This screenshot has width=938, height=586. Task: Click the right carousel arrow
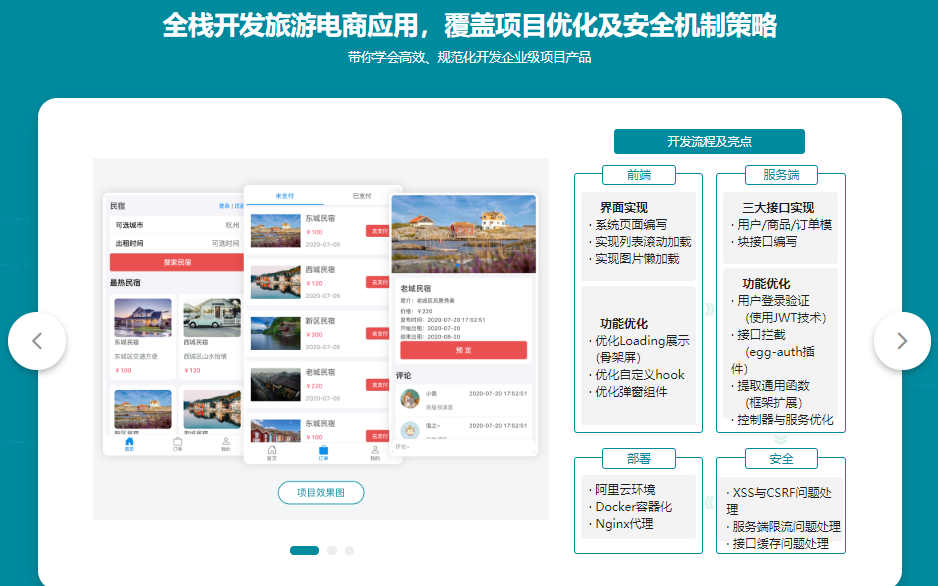pyautogui.click(x=901, y=340)
